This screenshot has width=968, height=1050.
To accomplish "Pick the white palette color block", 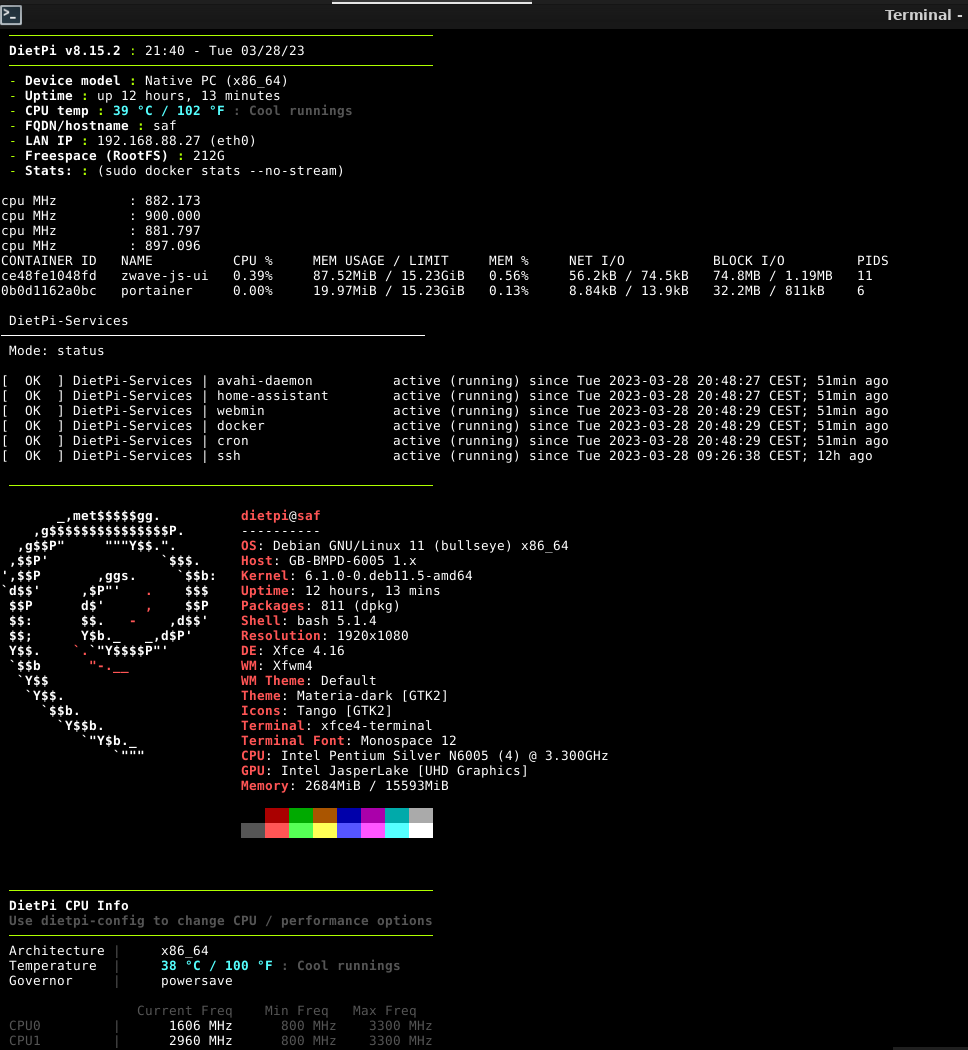I will pos(421,830).
